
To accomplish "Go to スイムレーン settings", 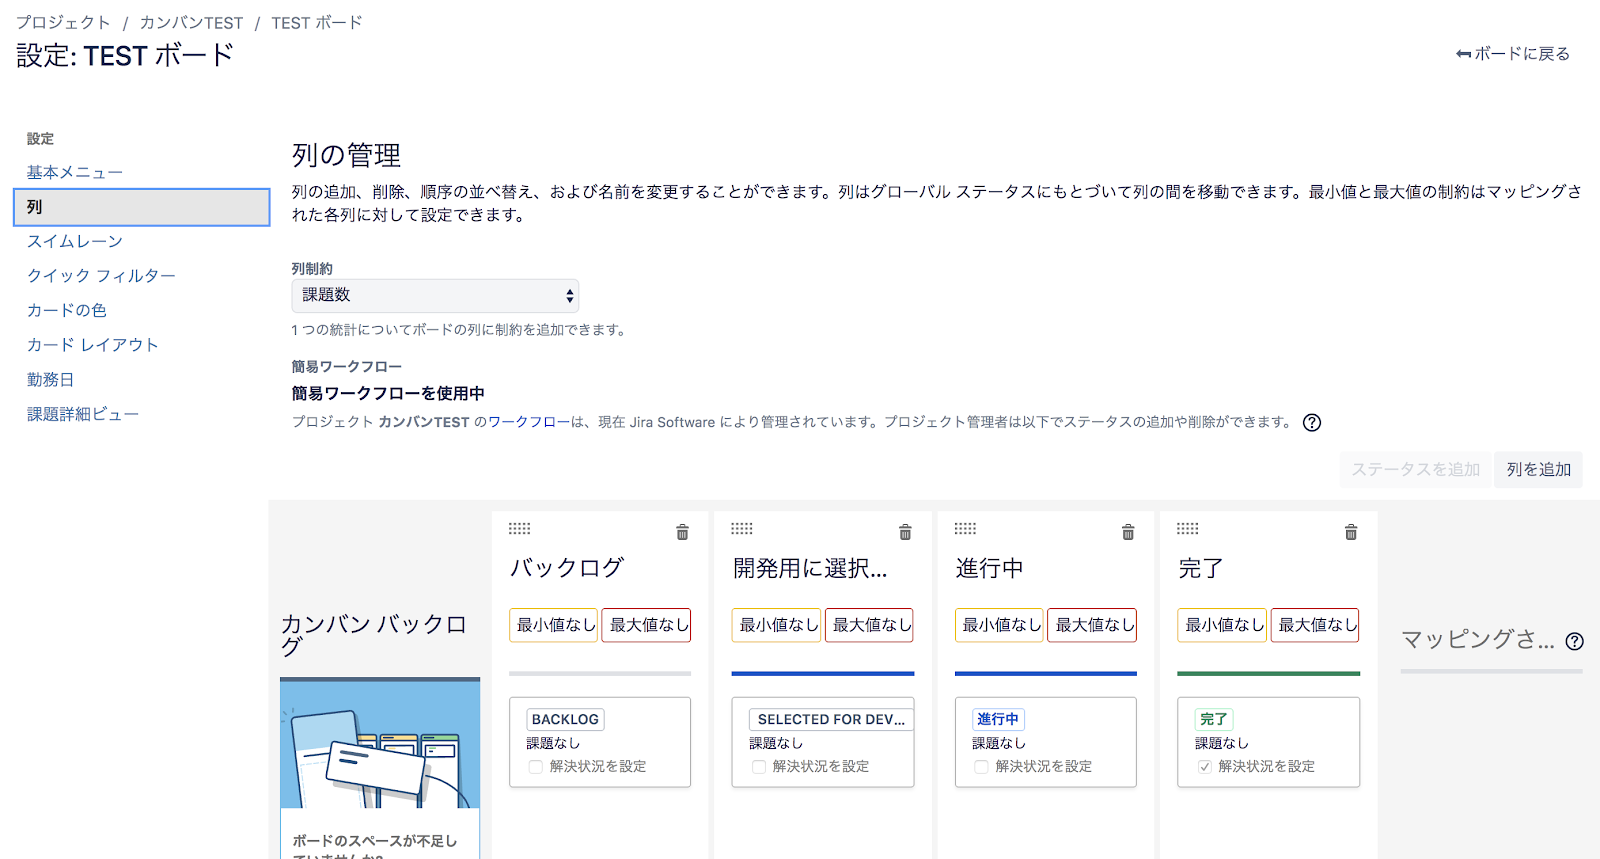I will [x=75, y=242].
